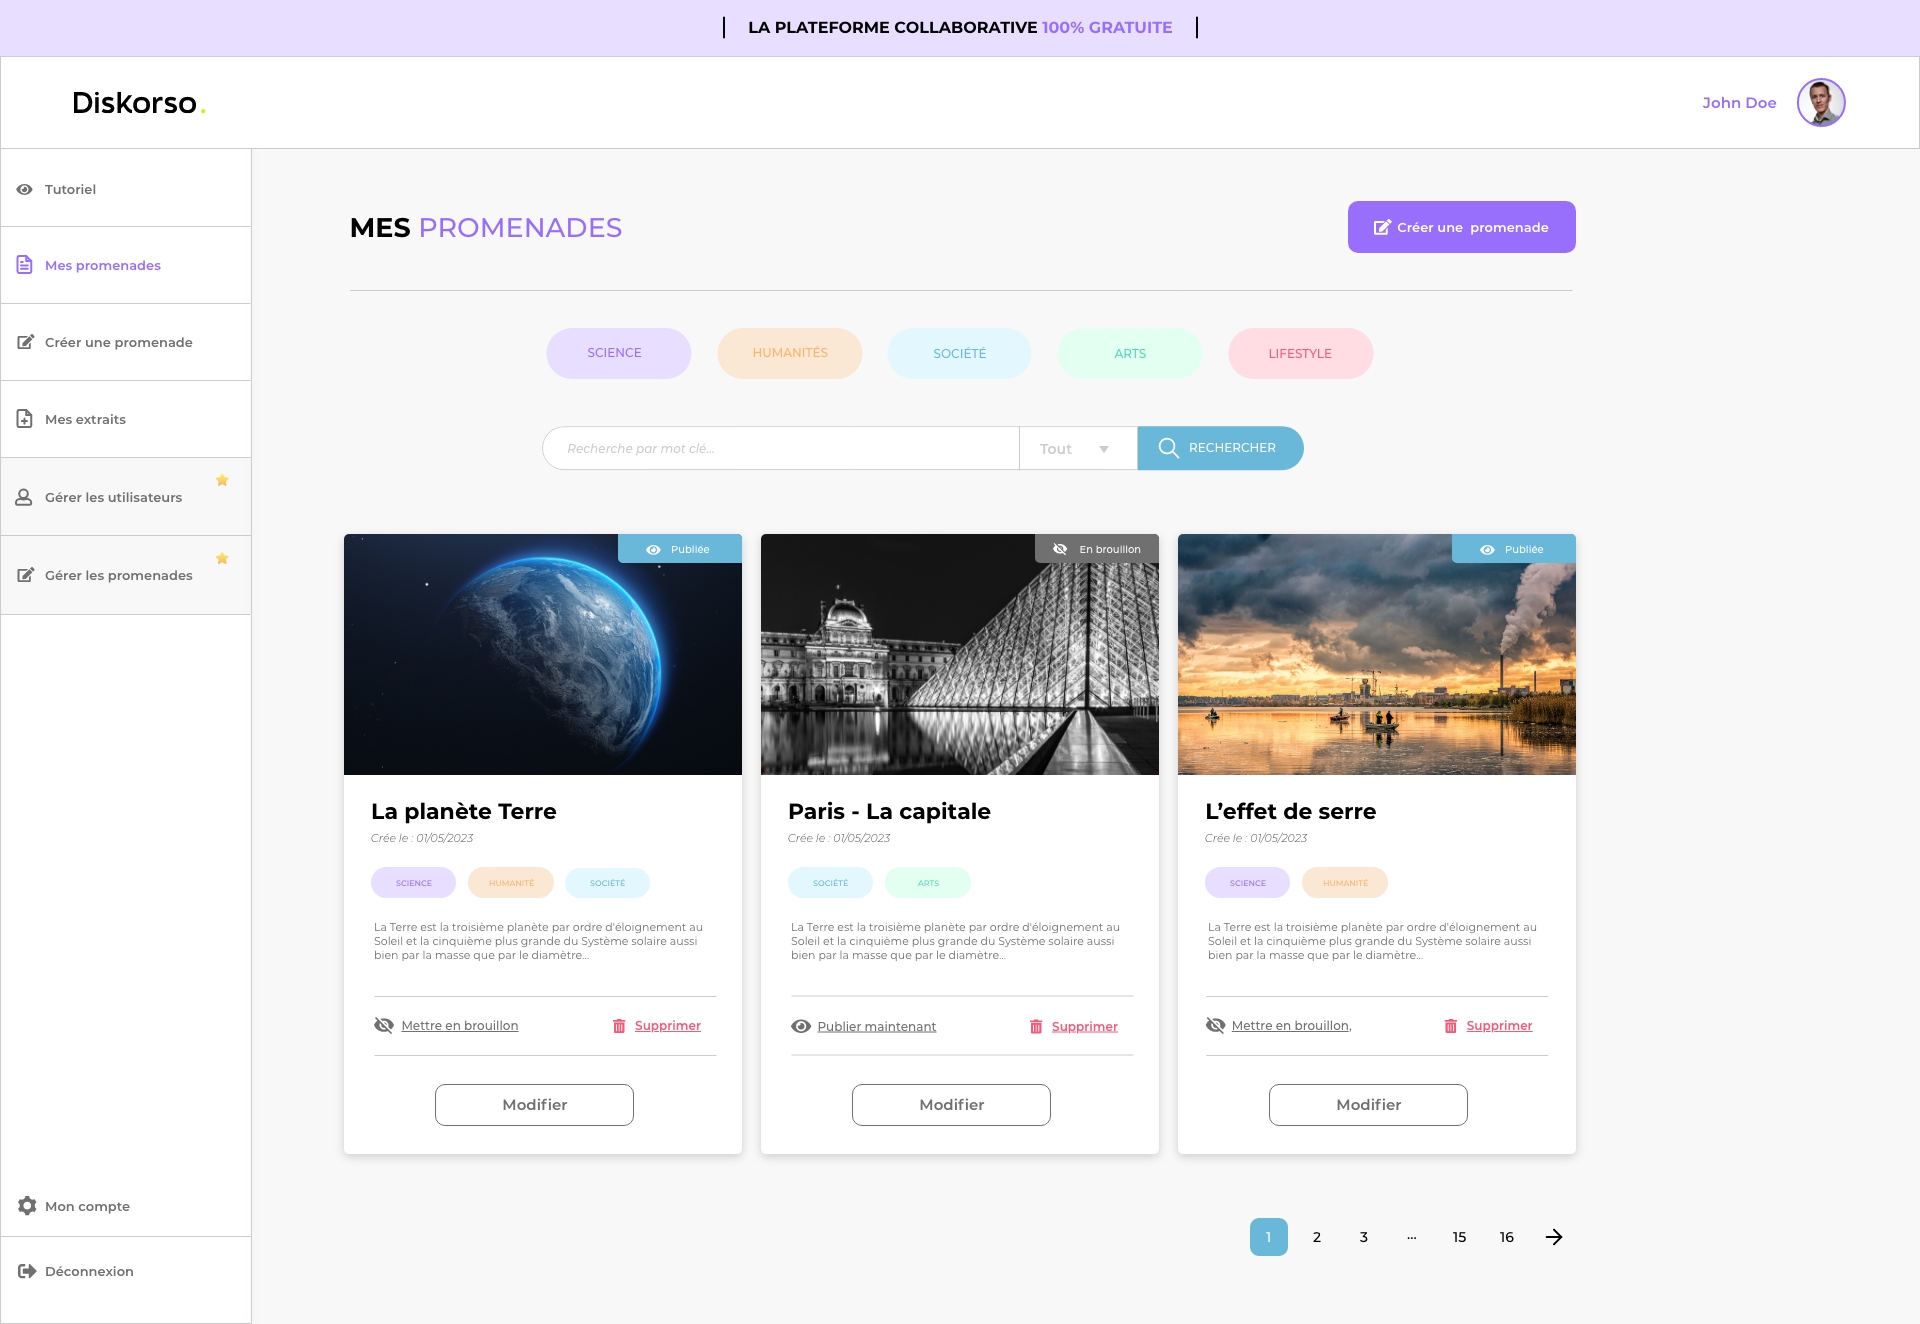Click the RECHERCHER button
1920x1324 pixels.
(x=1220, y=448)
